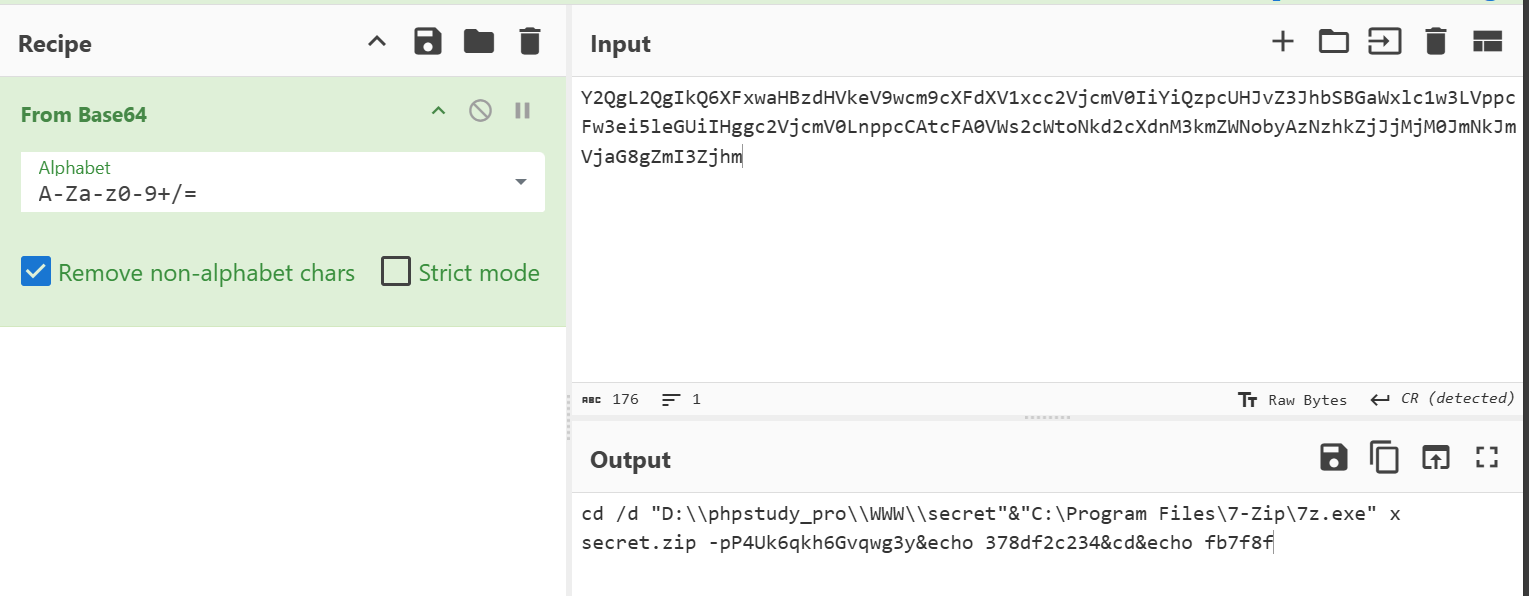
Task: Add a new input tab
Action: 1282,42
